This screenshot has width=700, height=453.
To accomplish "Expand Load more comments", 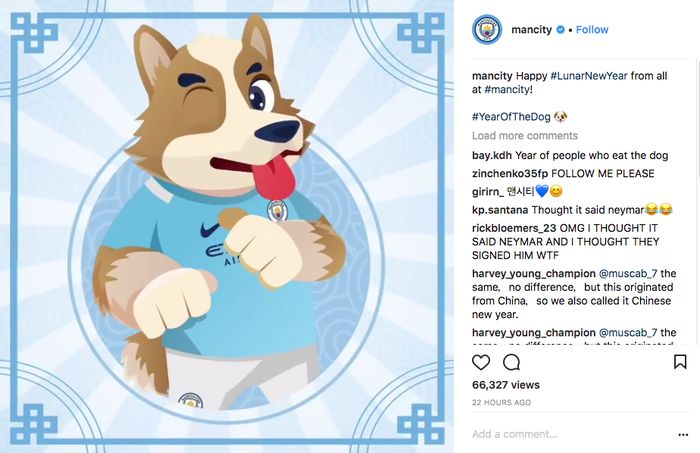I will pyautogui.click(x=525, y=136).
